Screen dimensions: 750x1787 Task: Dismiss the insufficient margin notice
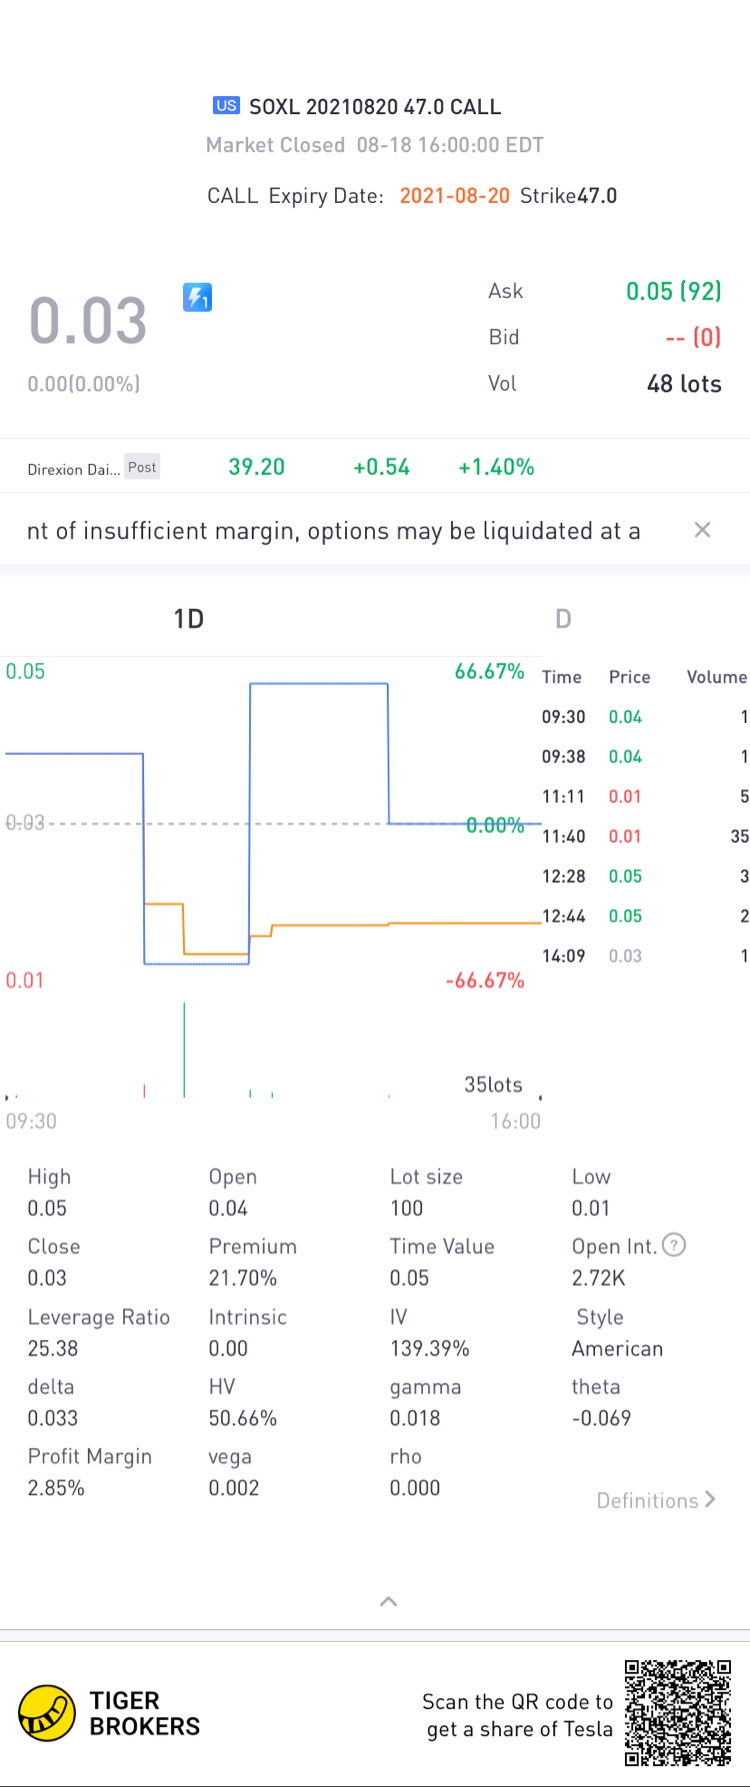(x=702, y=530)
